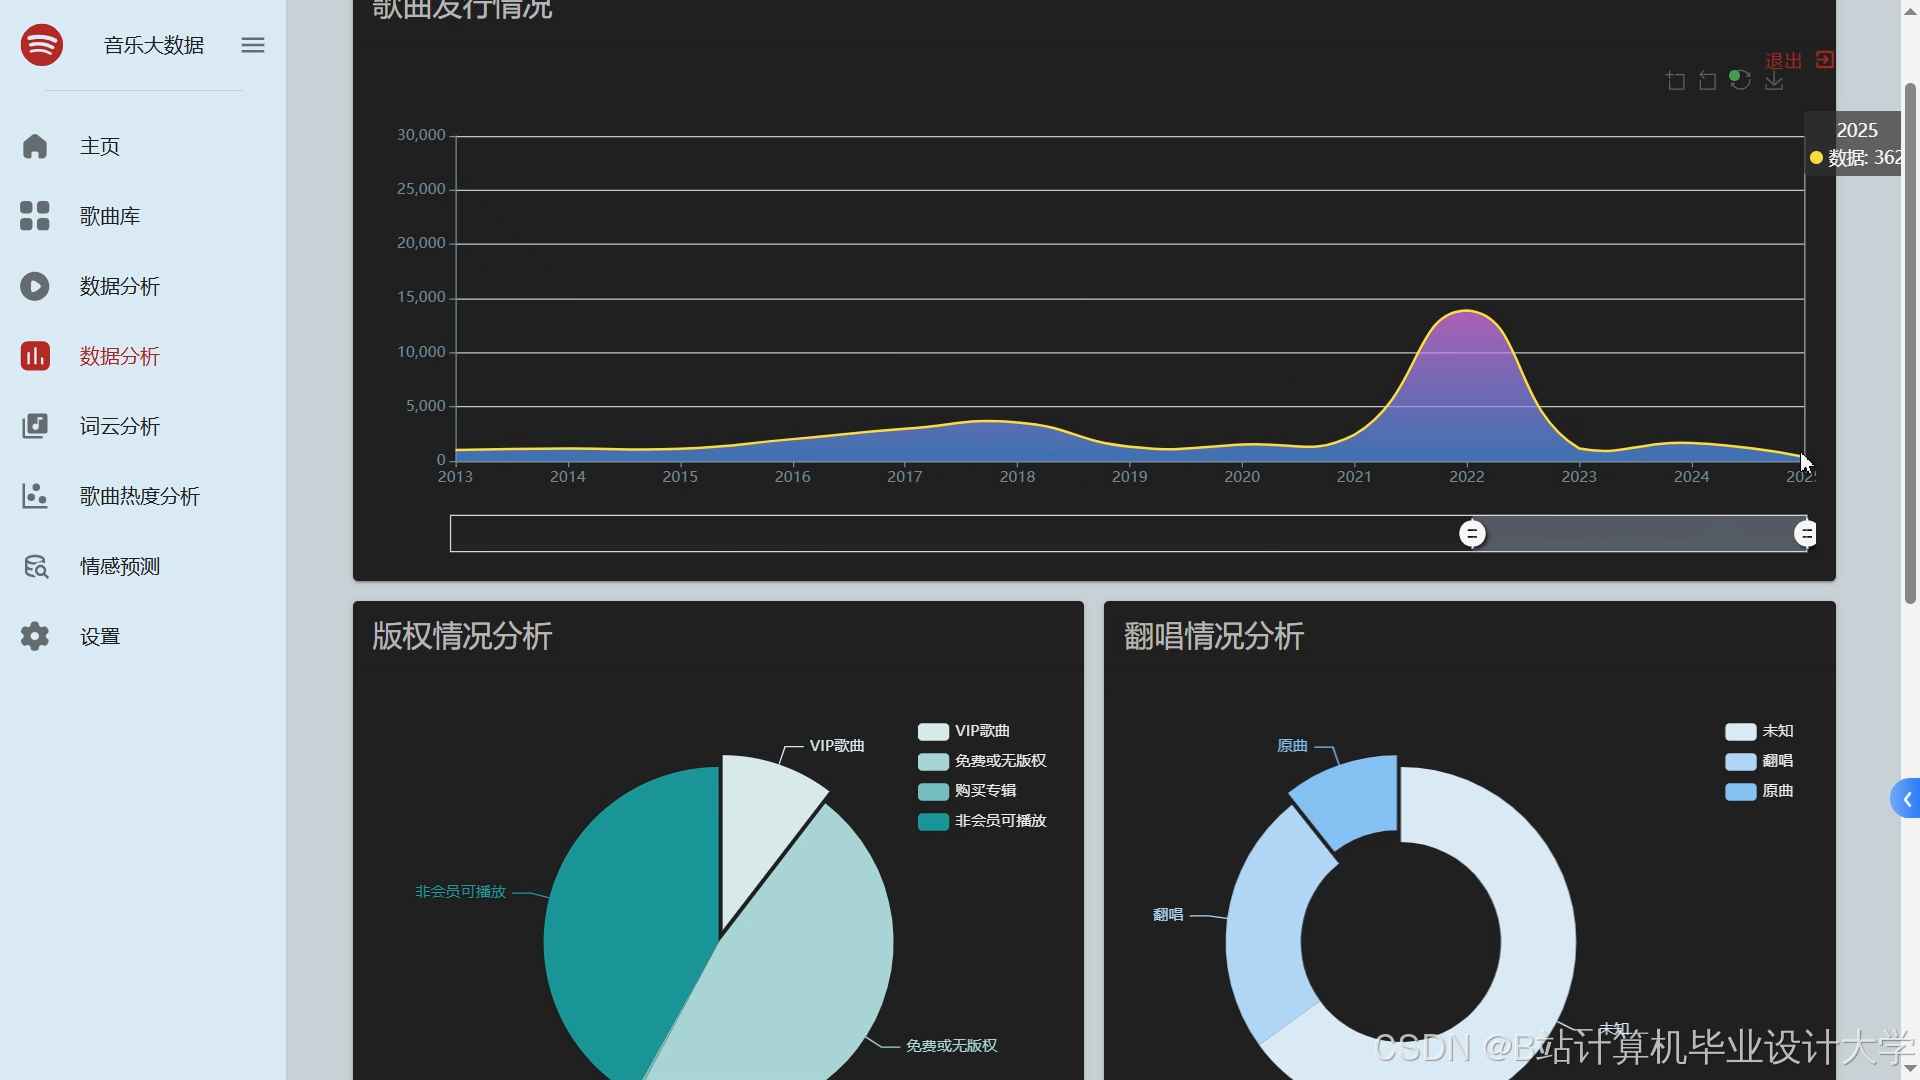Open 词云分析 menu item
The height and width of the screenshot is (1080, 1920).
(x=120, y=427)
